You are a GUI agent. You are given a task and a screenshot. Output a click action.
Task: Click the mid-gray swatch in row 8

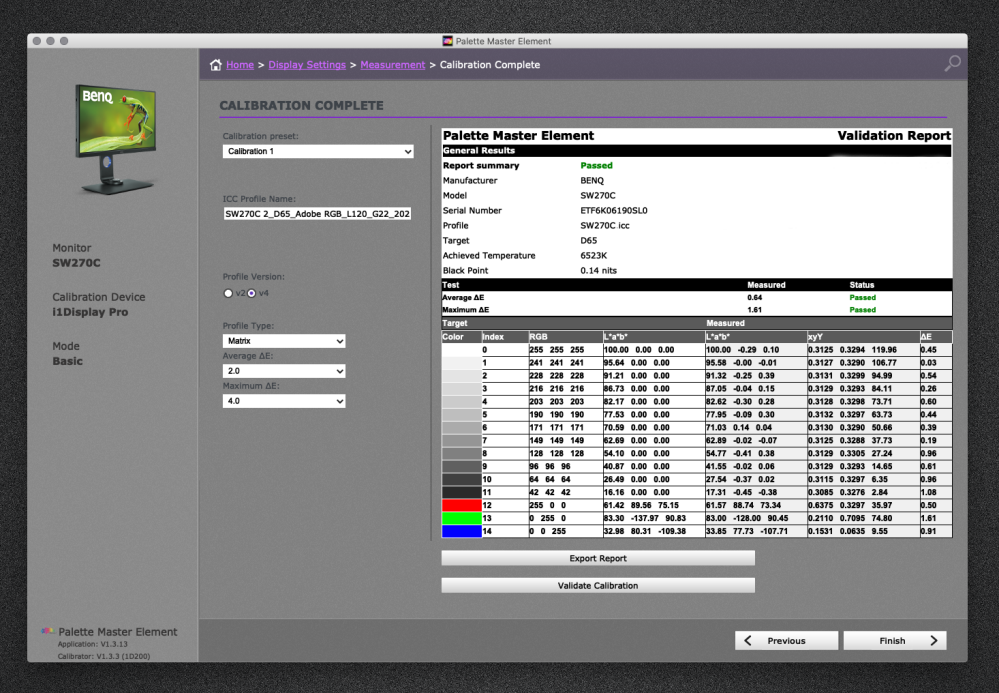(x=461, y=454)
